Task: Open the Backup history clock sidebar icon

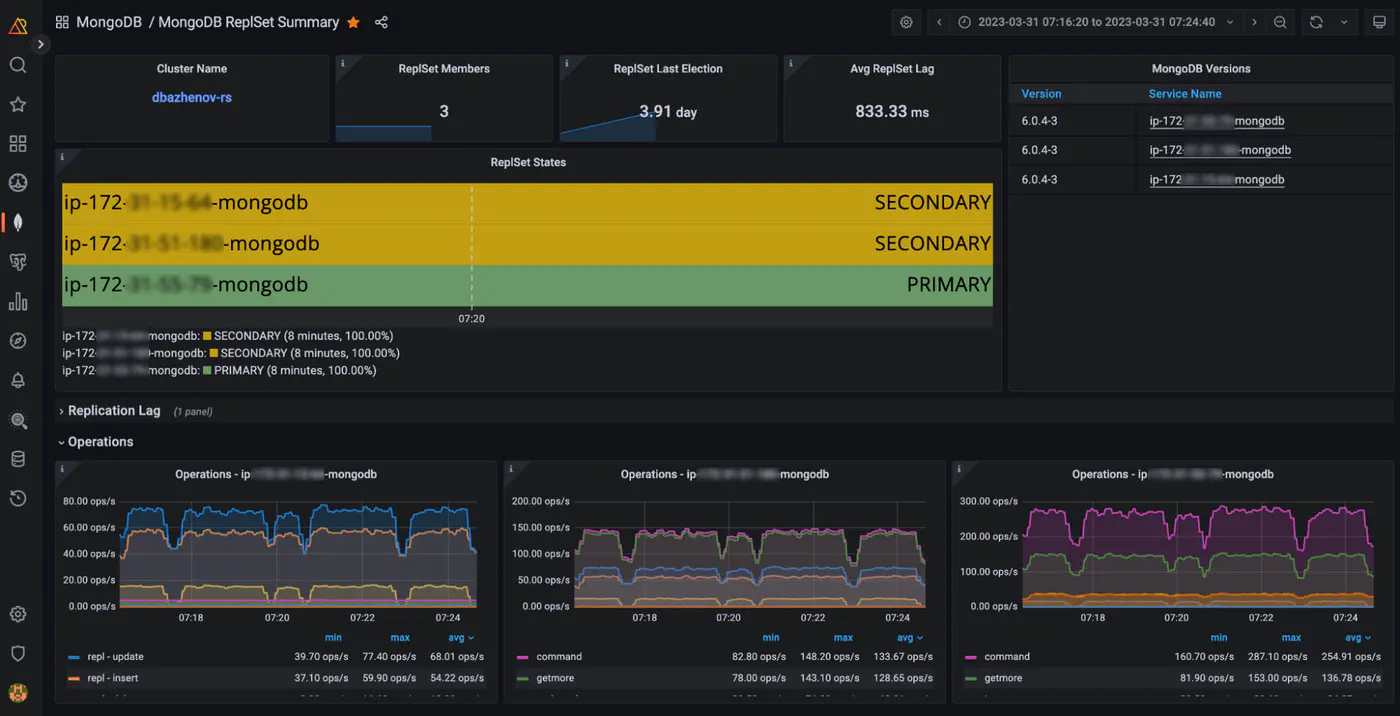Action: coord(17,498)
